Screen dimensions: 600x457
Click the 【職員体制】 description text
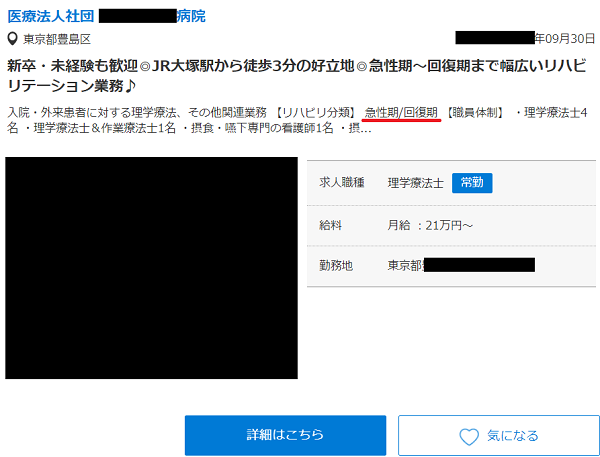coord(475,113)
